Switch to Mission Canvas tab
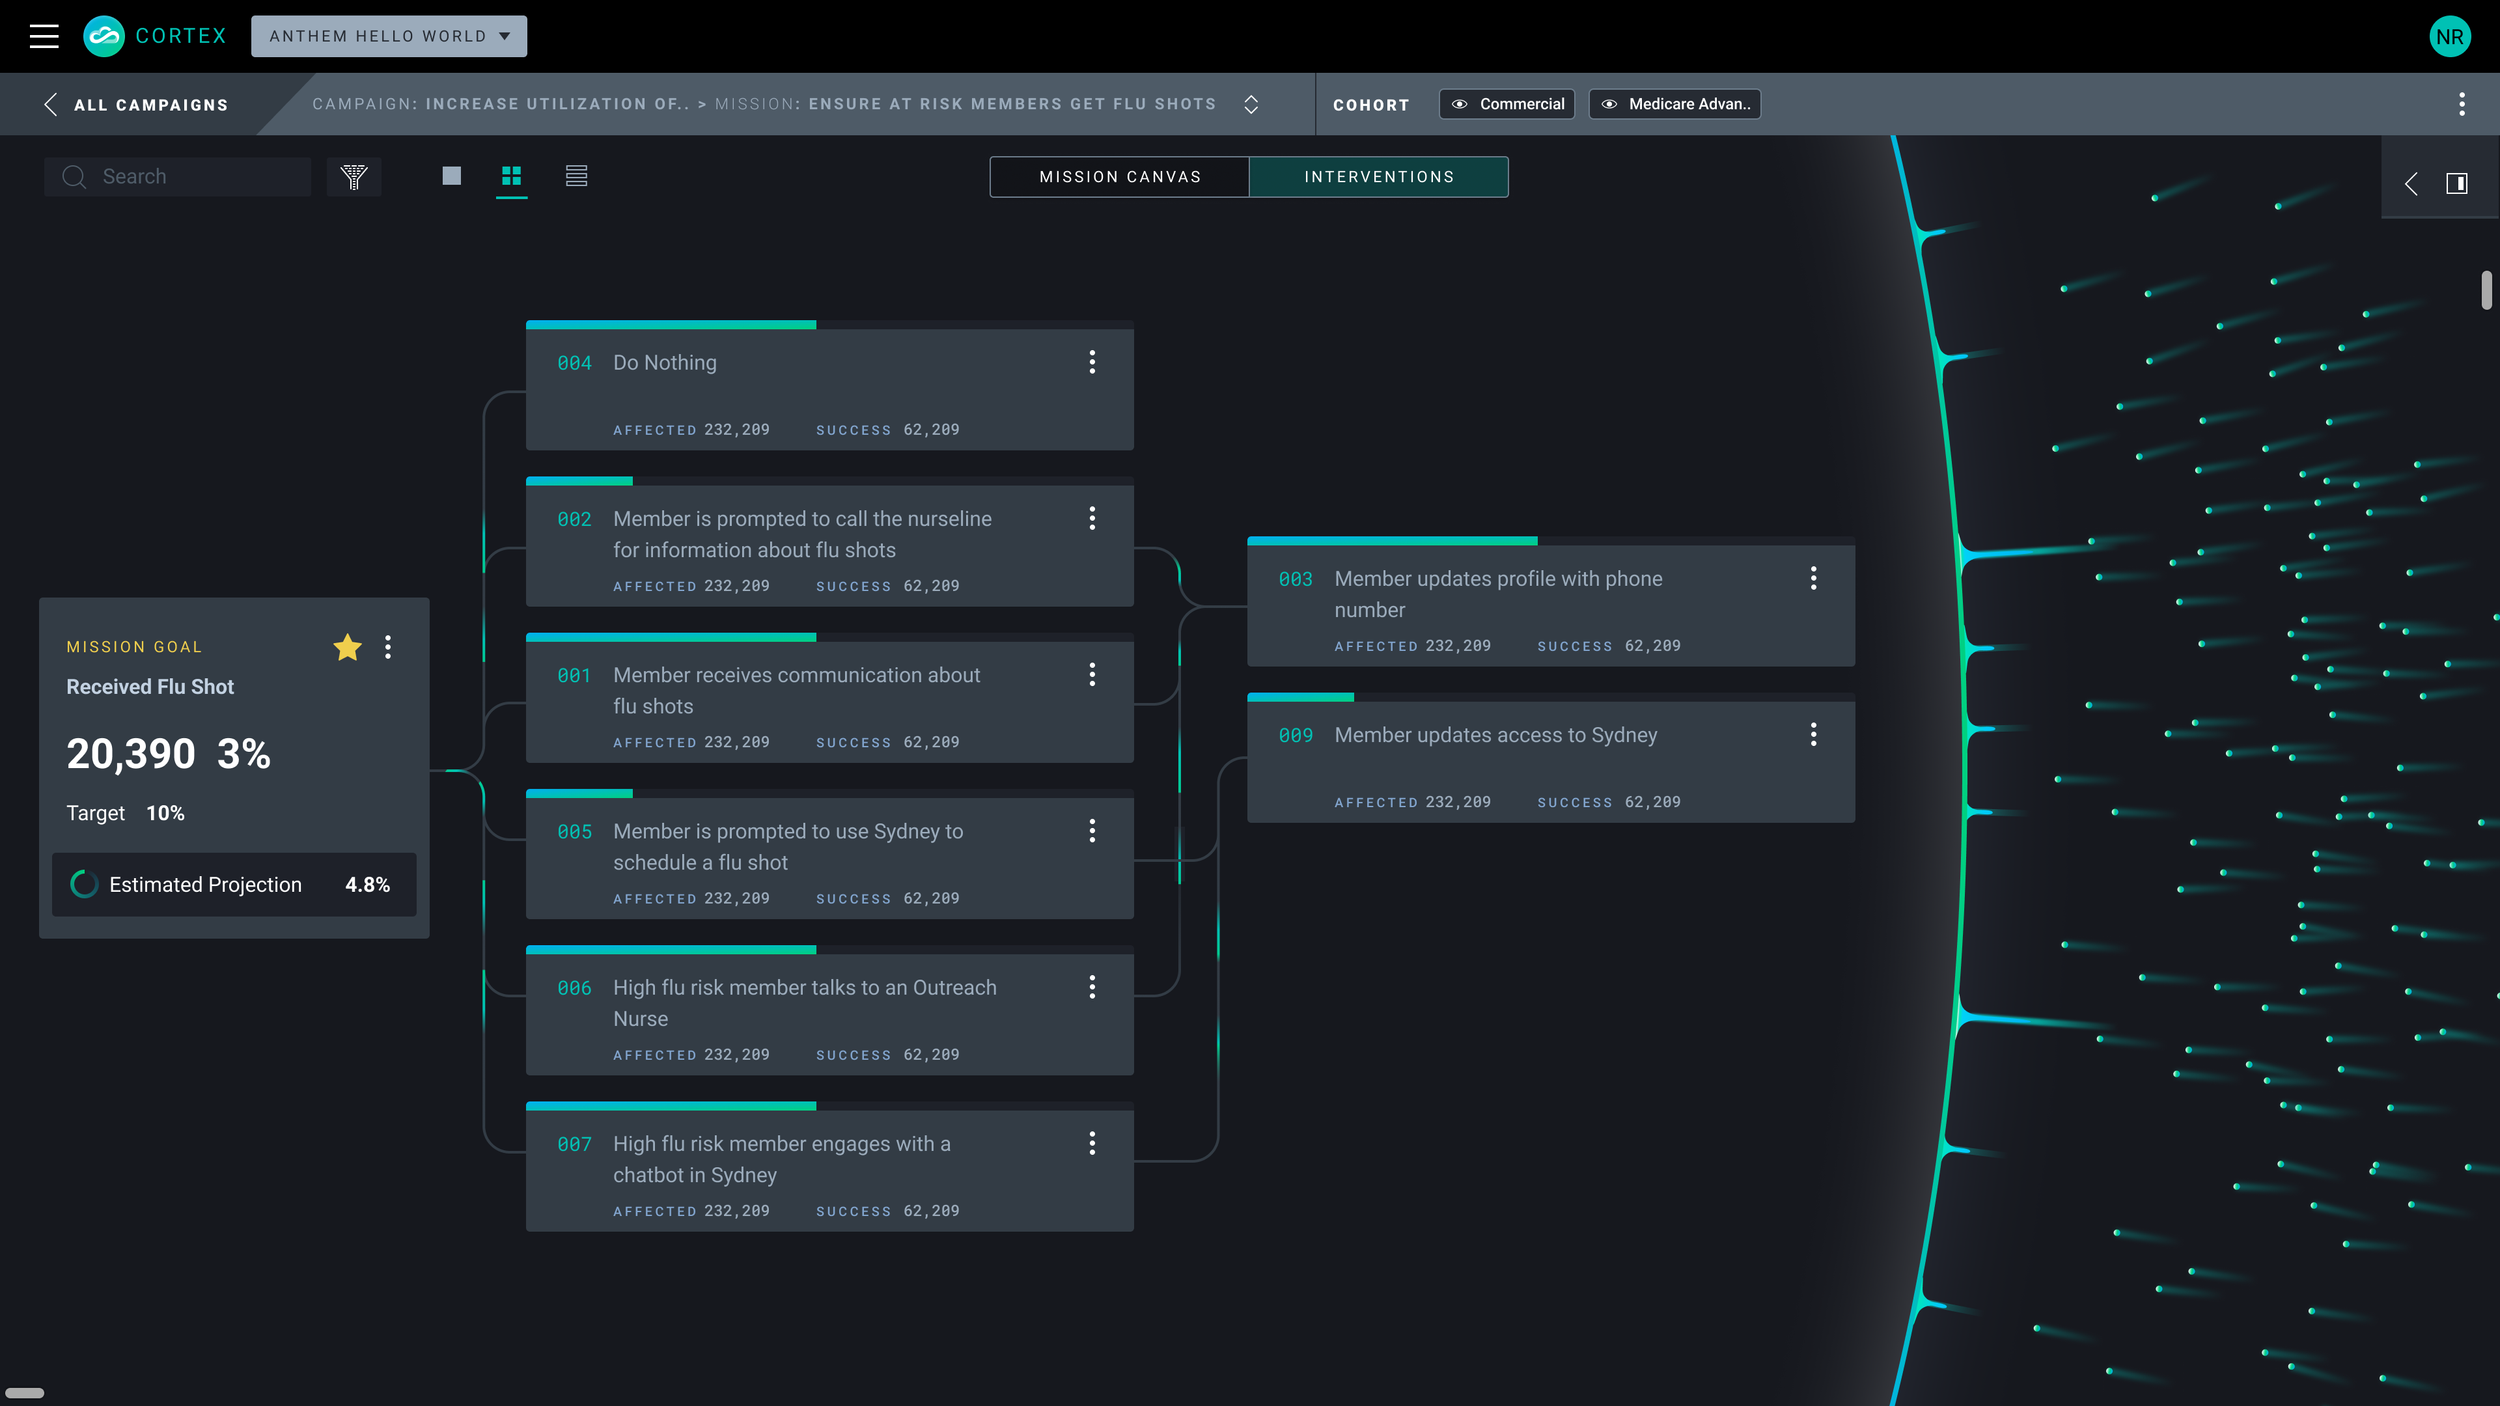This screenshot has width=2500, height=1406. (x=1119, y=177)
